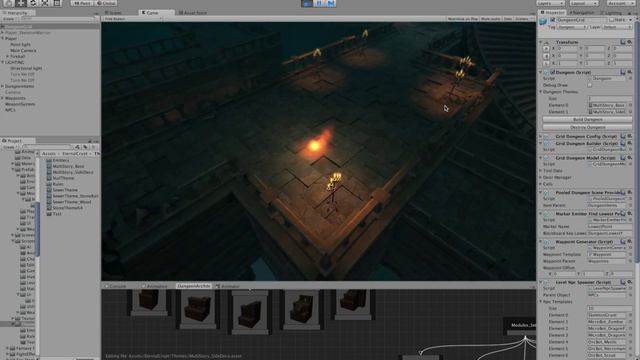Screen dimensions: 640x360
Task: Toggle the Pivot handle position button
Action: coord(82,3)
